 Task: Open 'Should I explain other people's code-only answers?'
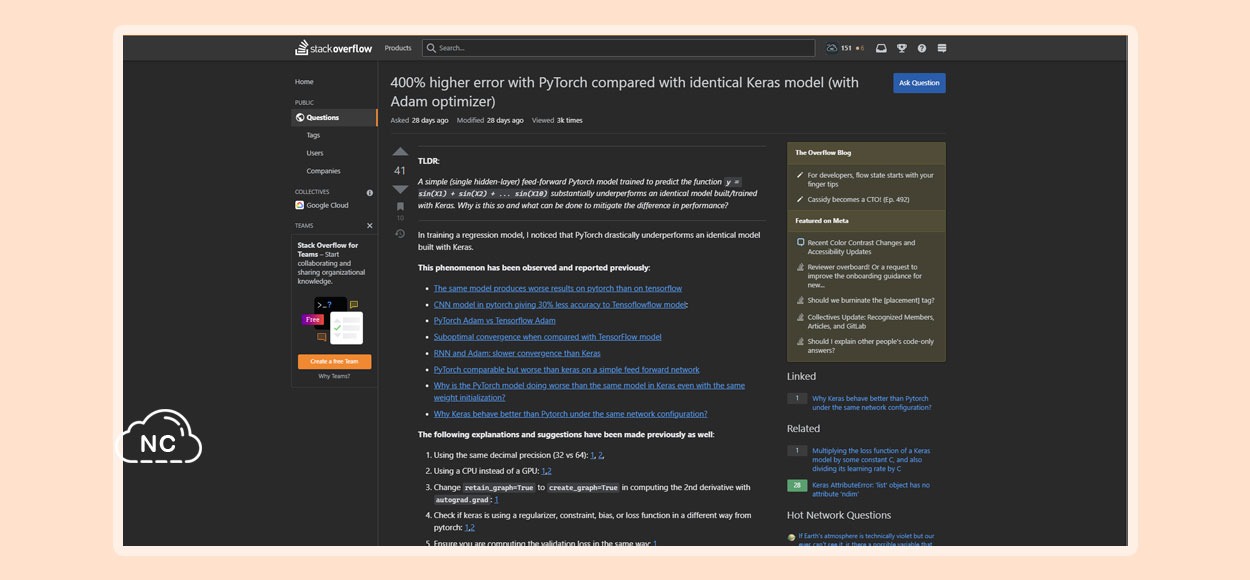[x=871, y=346]
